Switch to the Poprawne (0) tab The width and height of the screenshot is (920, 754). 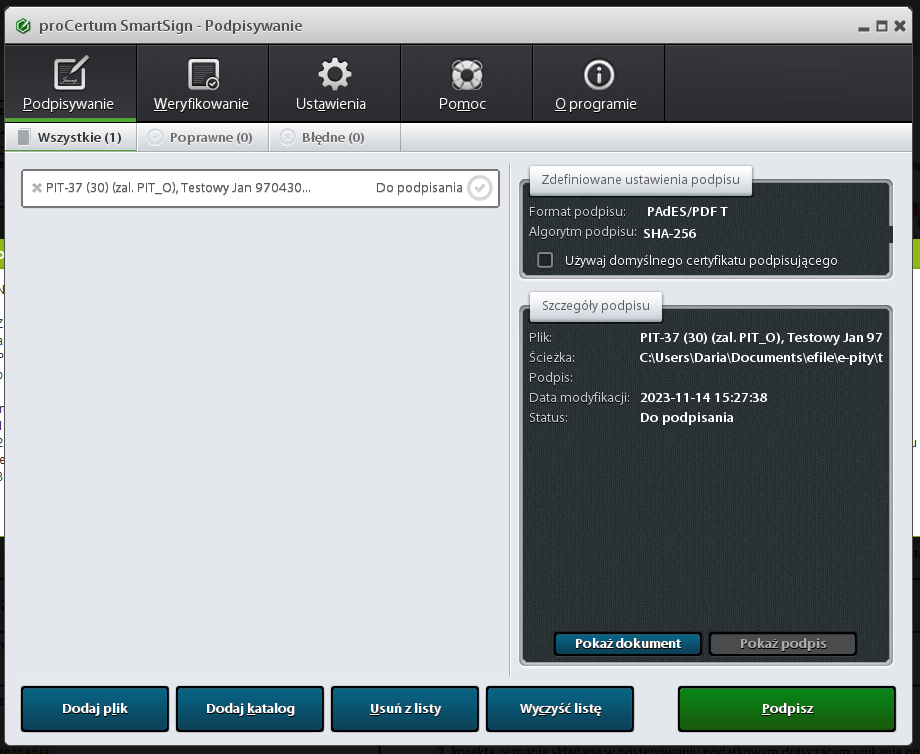(x=200, y=137)
